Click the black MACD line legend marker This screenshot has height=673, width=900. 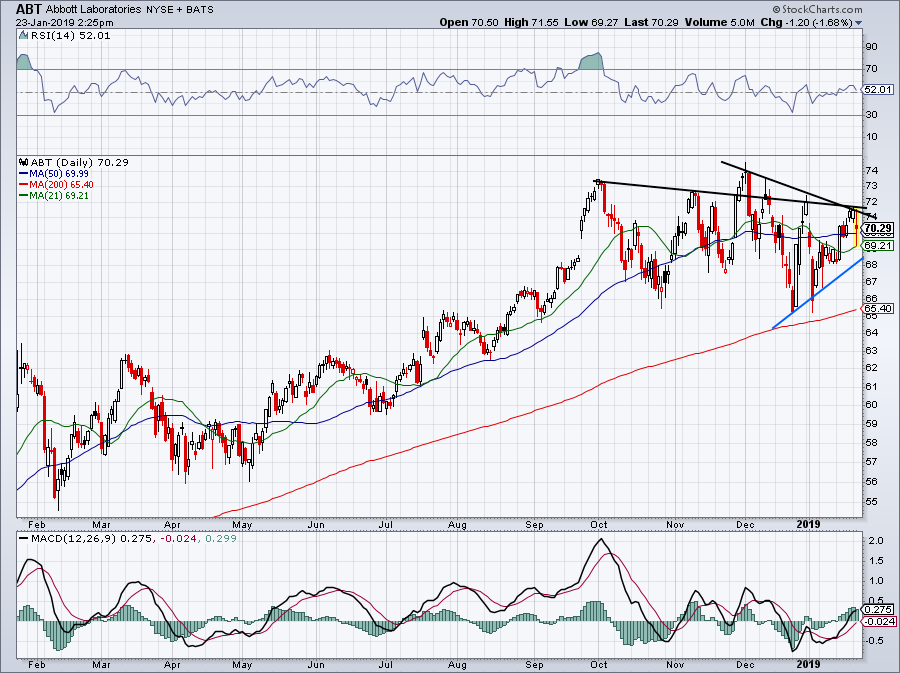coord(23,539)
